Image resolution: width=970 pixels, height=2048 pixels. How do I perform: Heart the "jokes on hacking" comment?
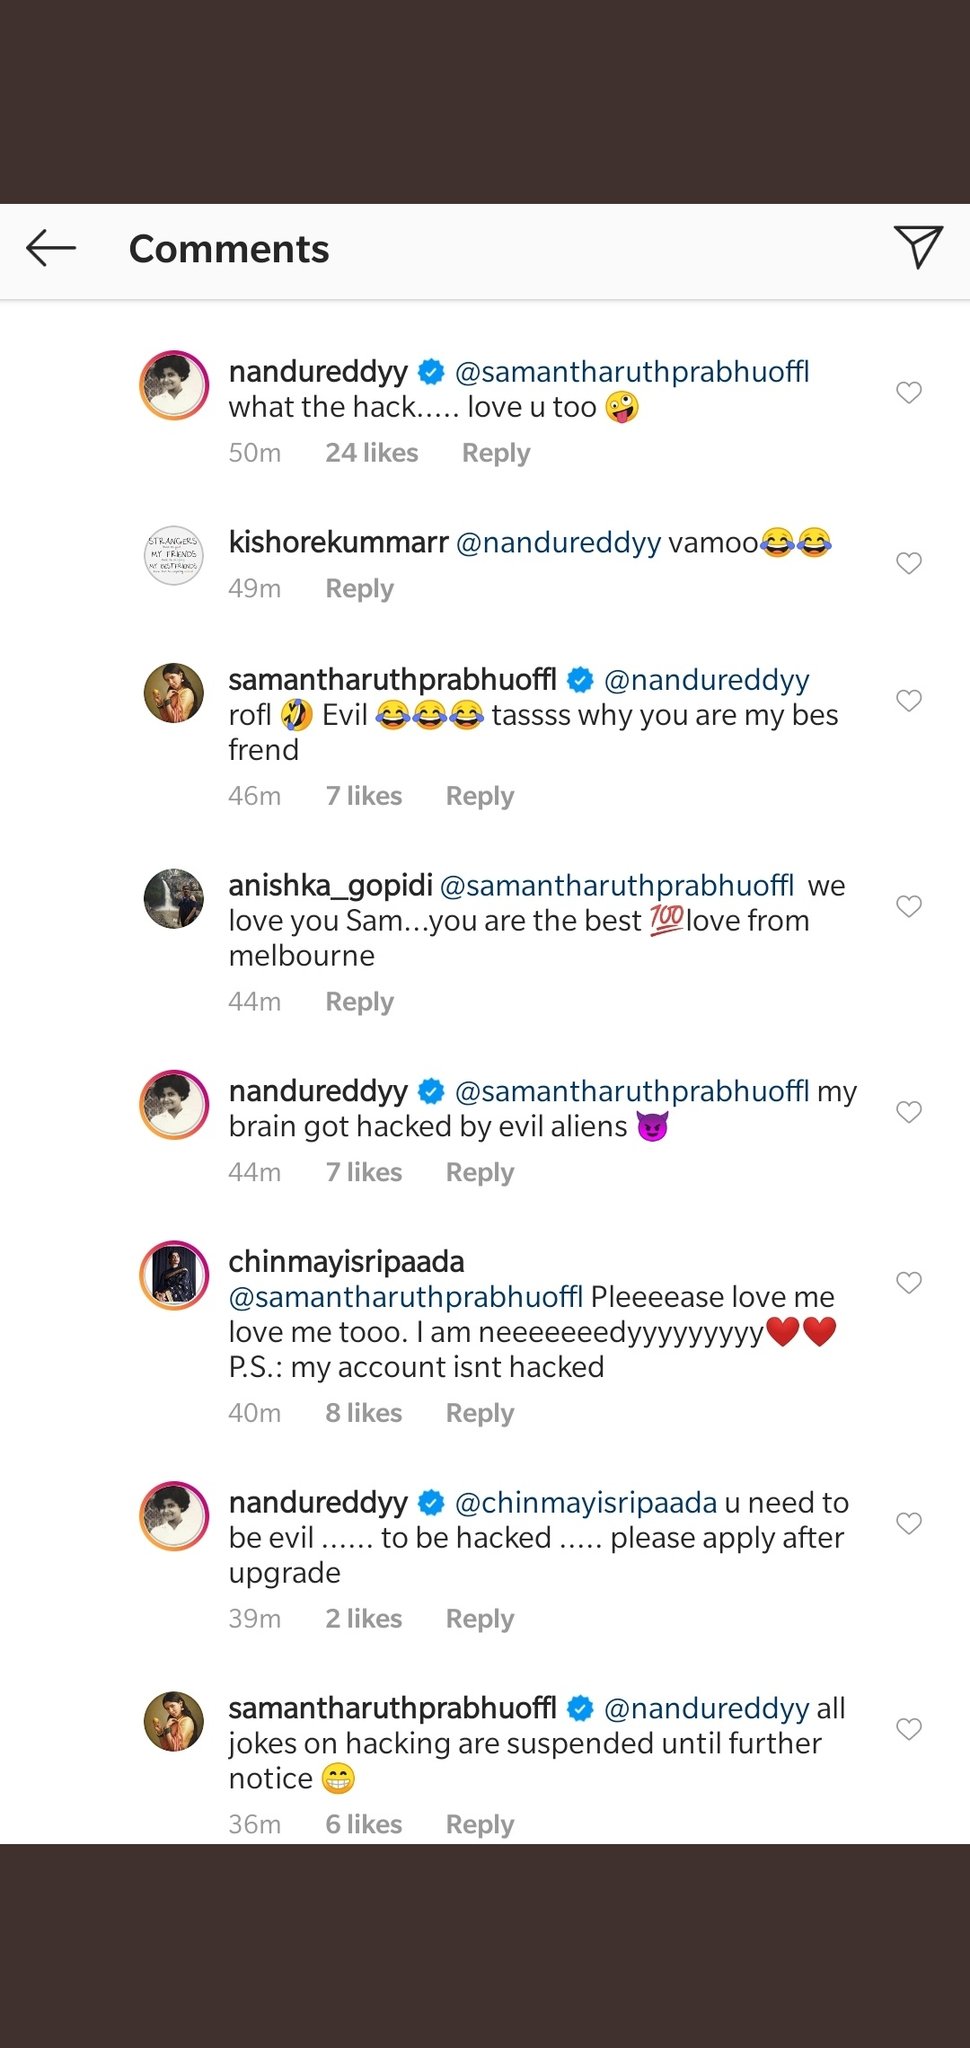click(908, 1728)
